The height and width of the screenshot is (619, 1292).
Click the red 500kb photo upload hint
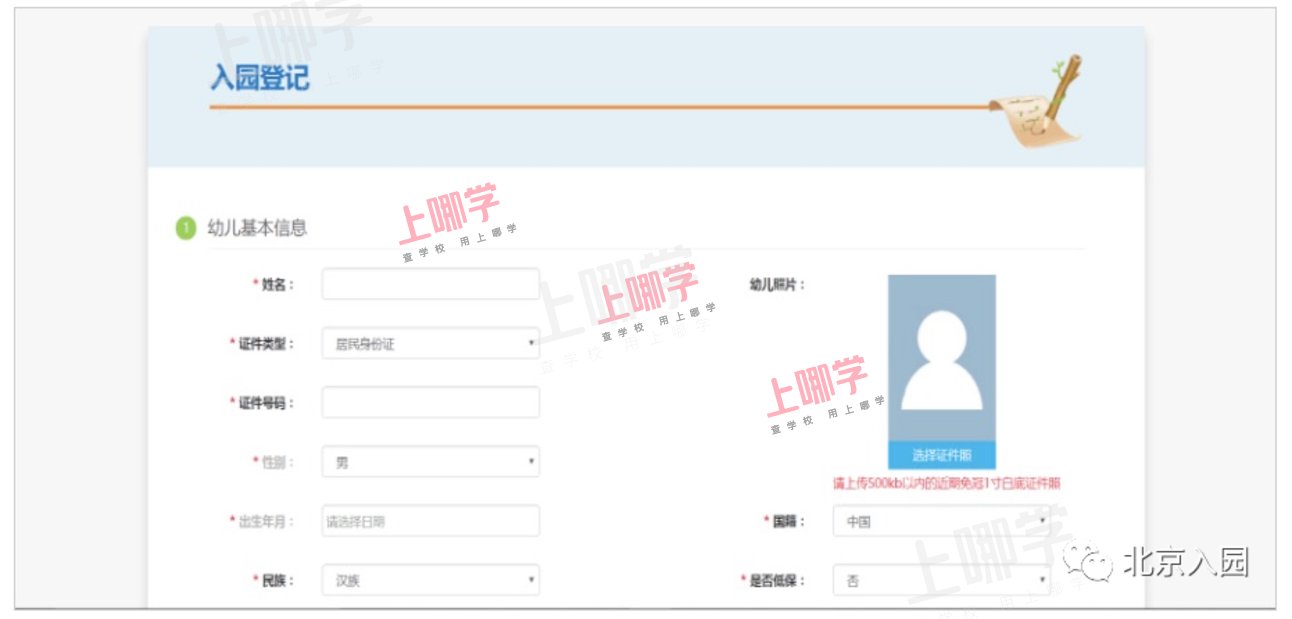946,484
